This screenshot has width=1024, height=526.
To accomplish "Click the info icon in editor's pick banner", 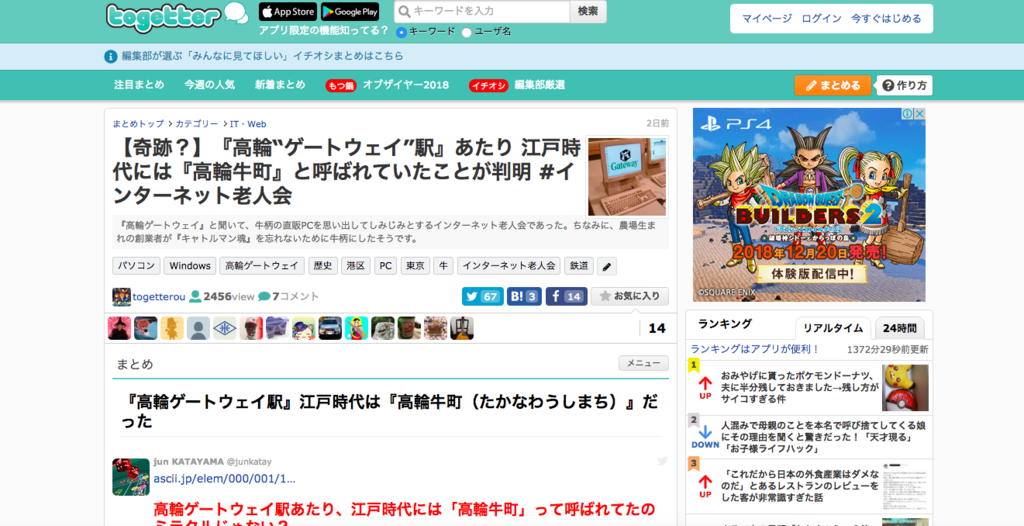I will pos(110,57).
